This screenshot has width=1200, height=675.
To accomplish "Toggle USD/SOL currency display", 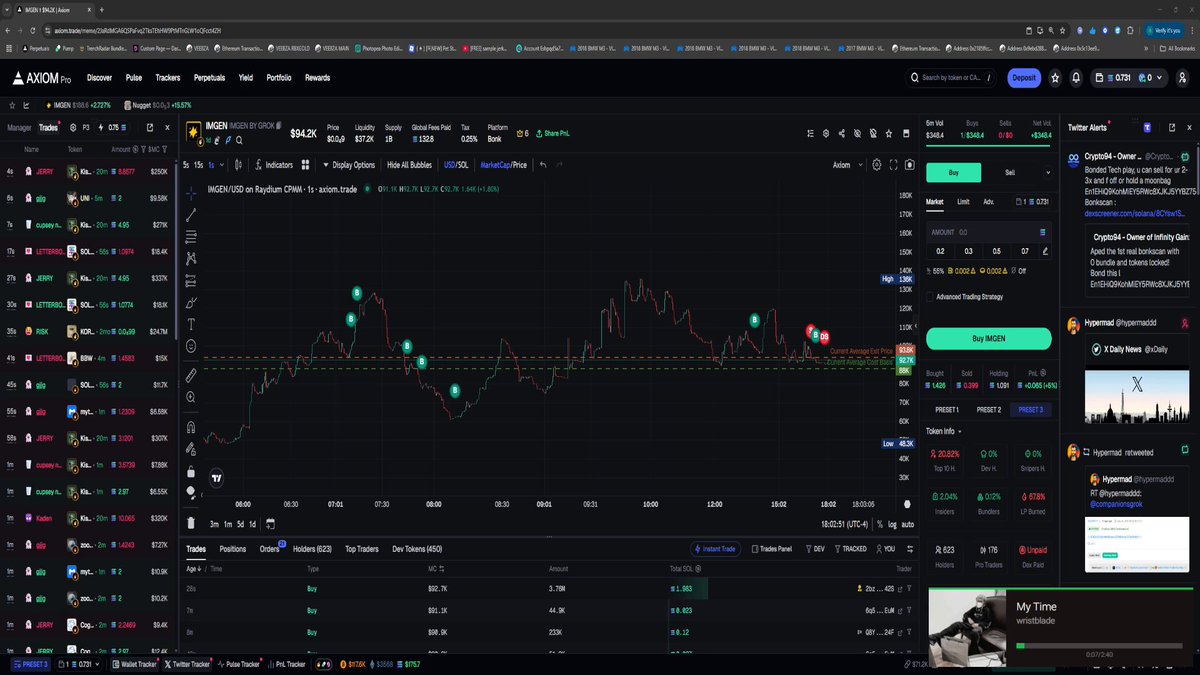I will tap(456, 165).
